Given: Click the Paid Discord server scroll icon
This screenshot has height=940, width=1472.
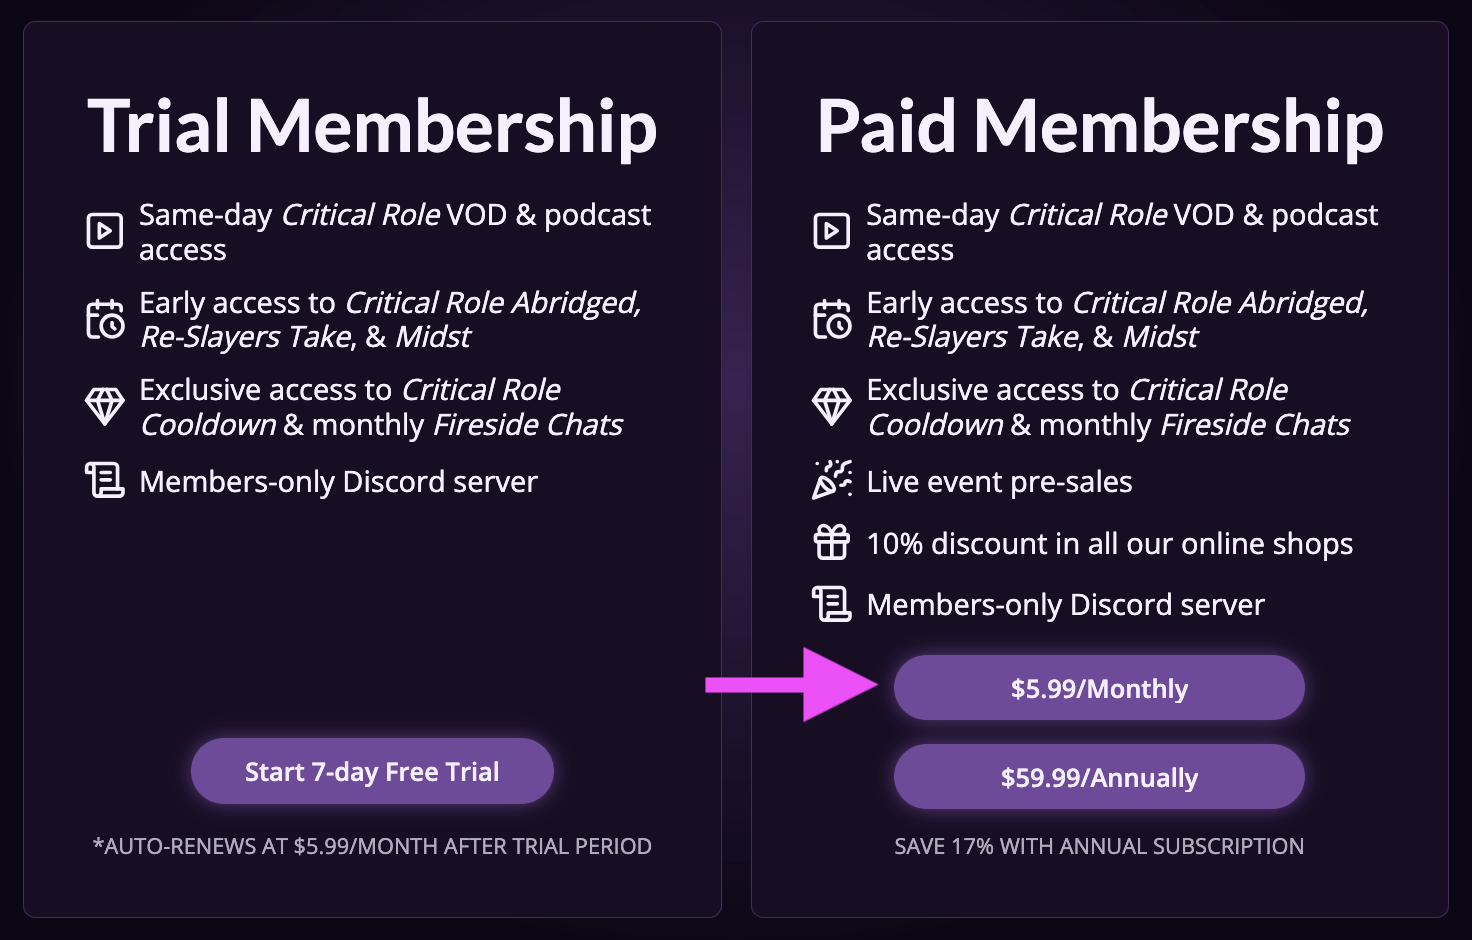Looking at the screenshot, I should point(831,604).
